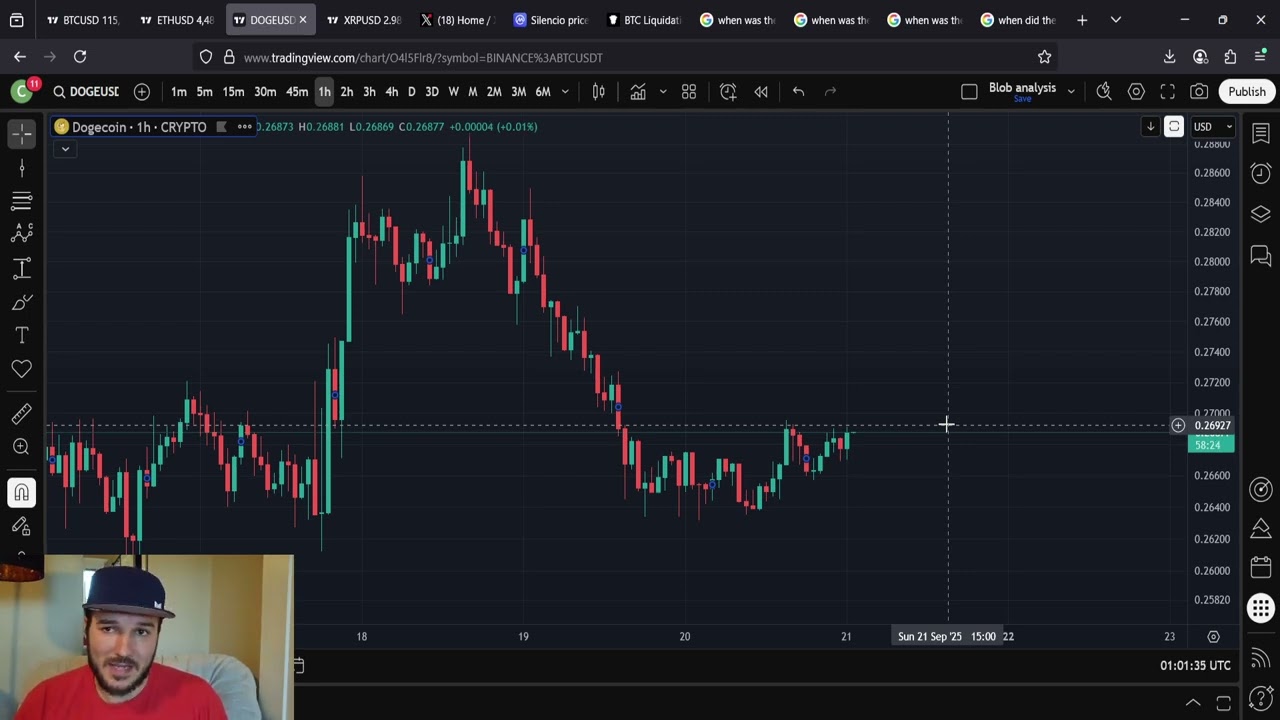Image resolution: width=1280 pixels, height=720 pixels.
Task: Click Save under Blob analysis
Action: tap(1022, 99)
